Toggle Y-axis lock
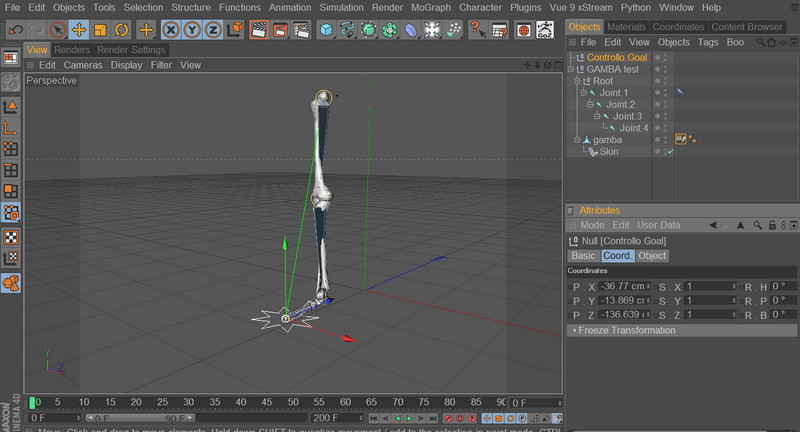The image size is (800, 432). 192,30
